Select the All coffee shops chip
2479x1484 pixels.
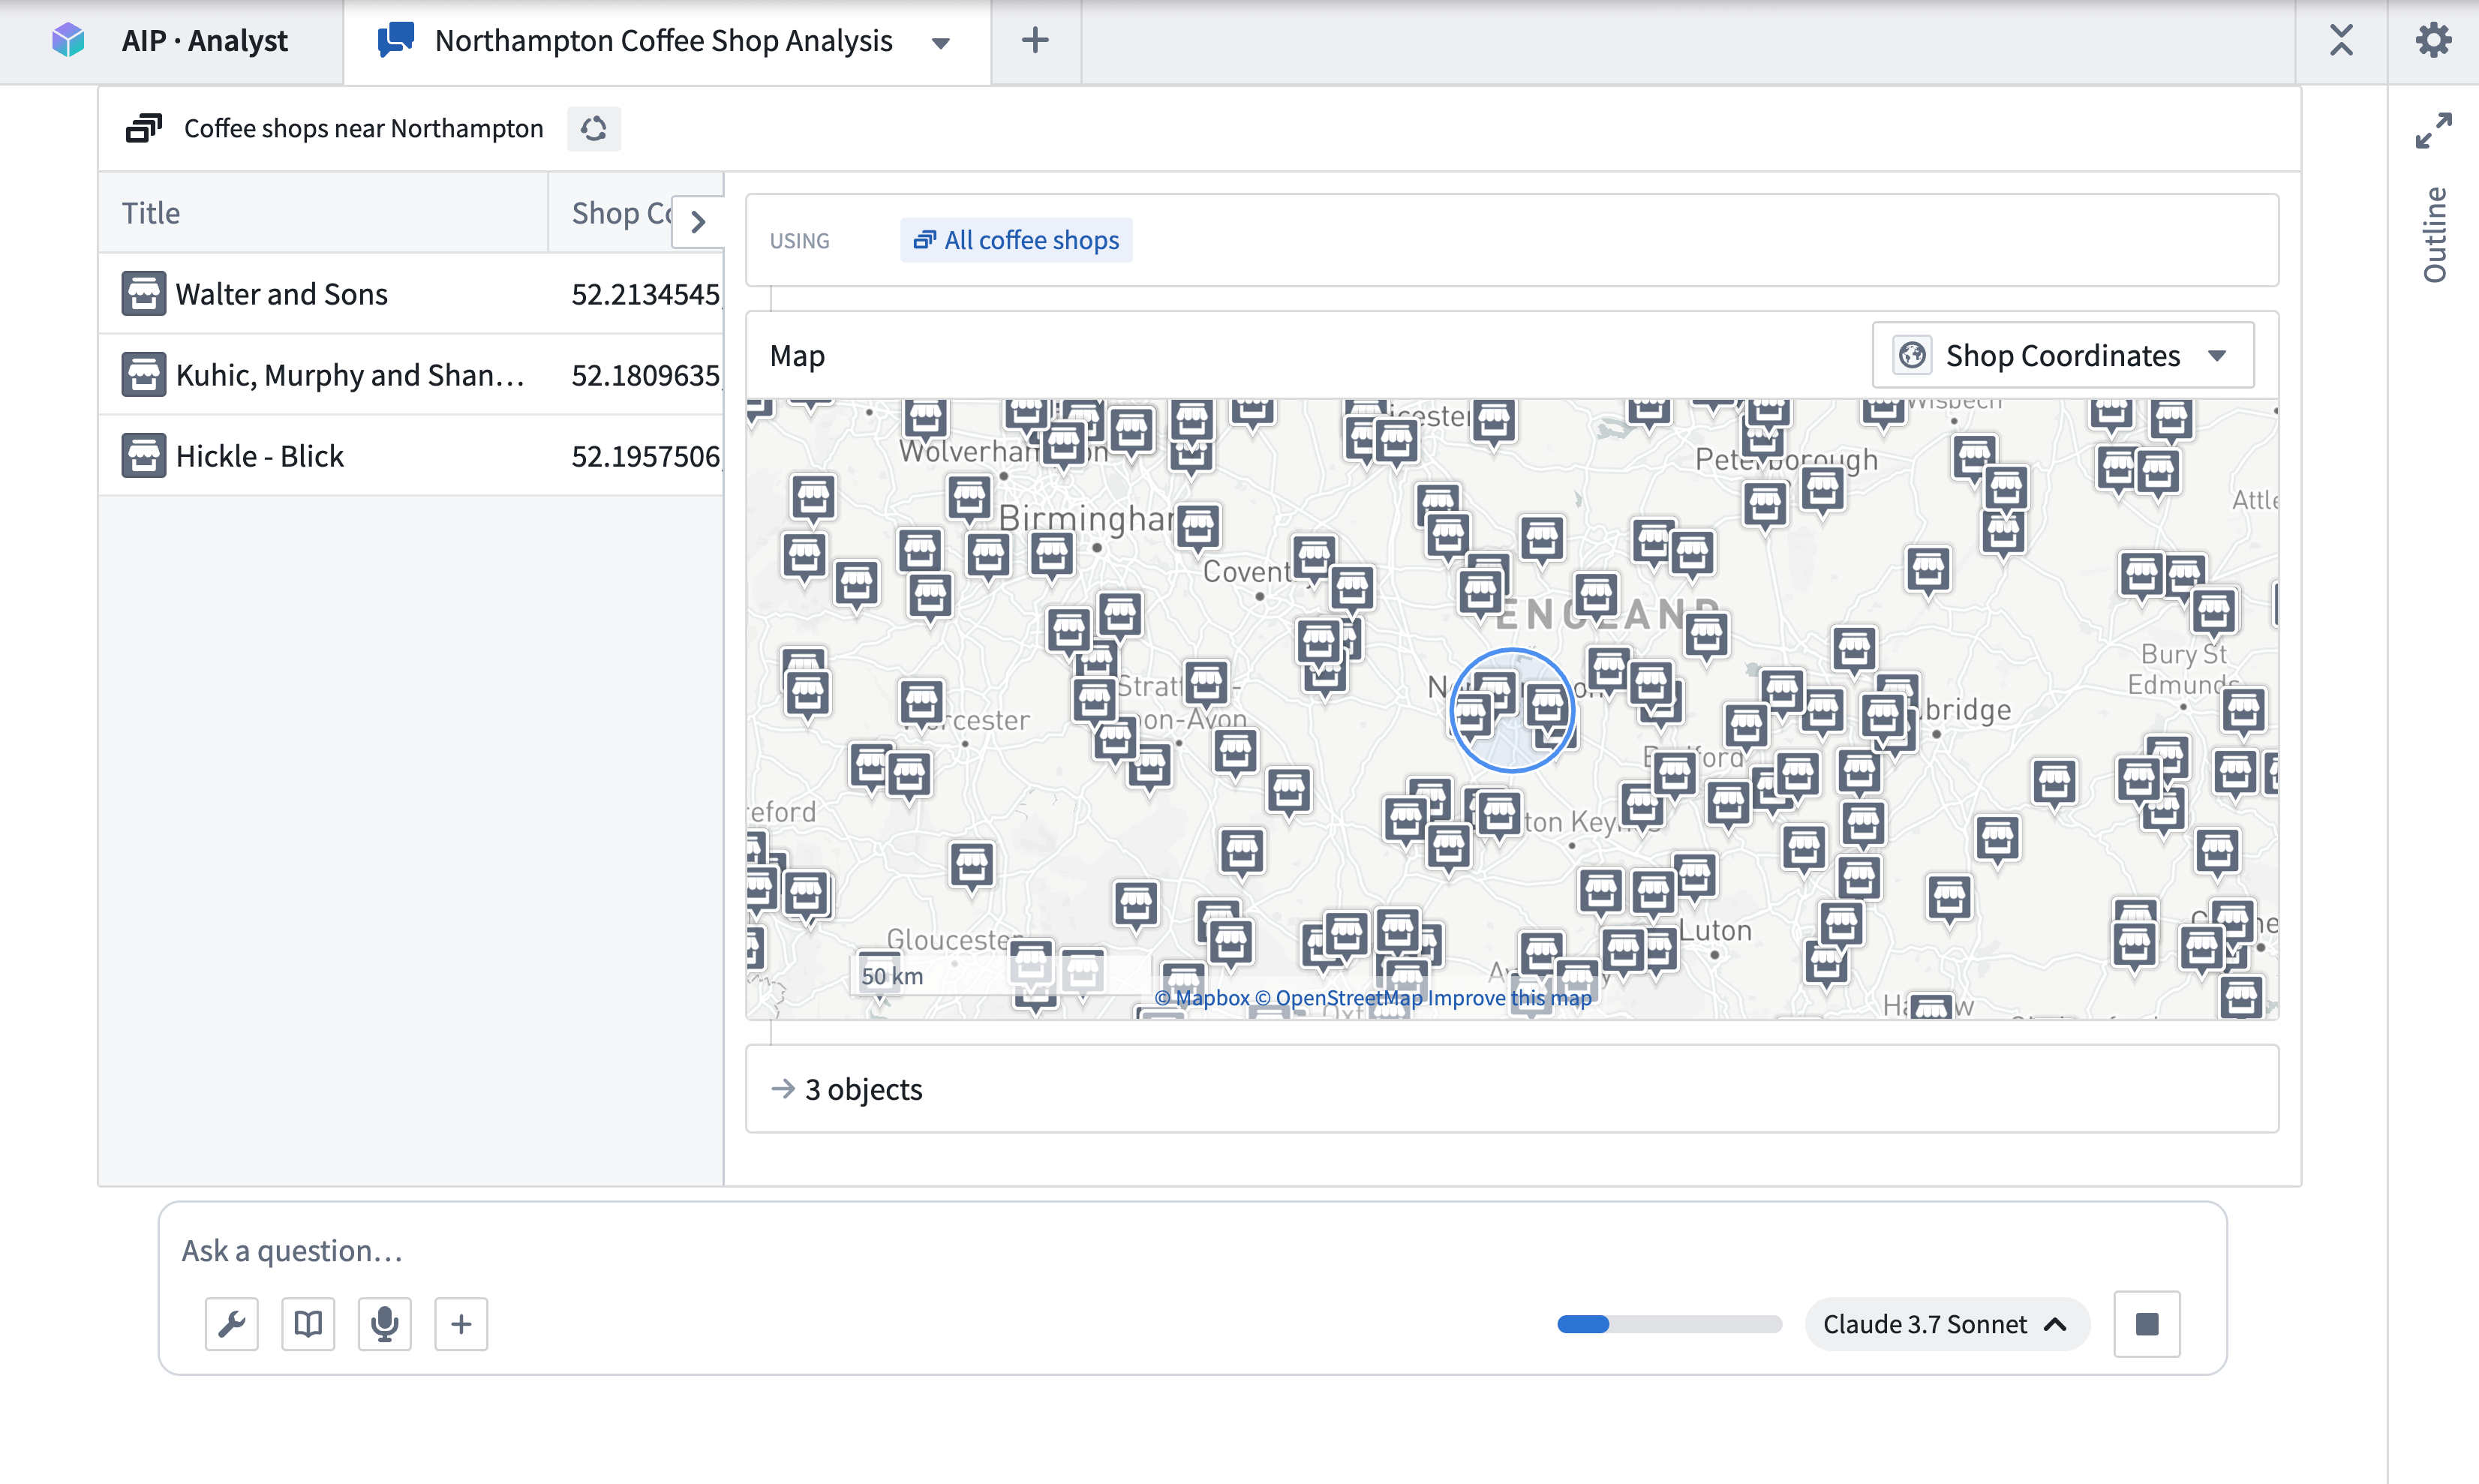pyautogui.click(x=1015, y=239)
